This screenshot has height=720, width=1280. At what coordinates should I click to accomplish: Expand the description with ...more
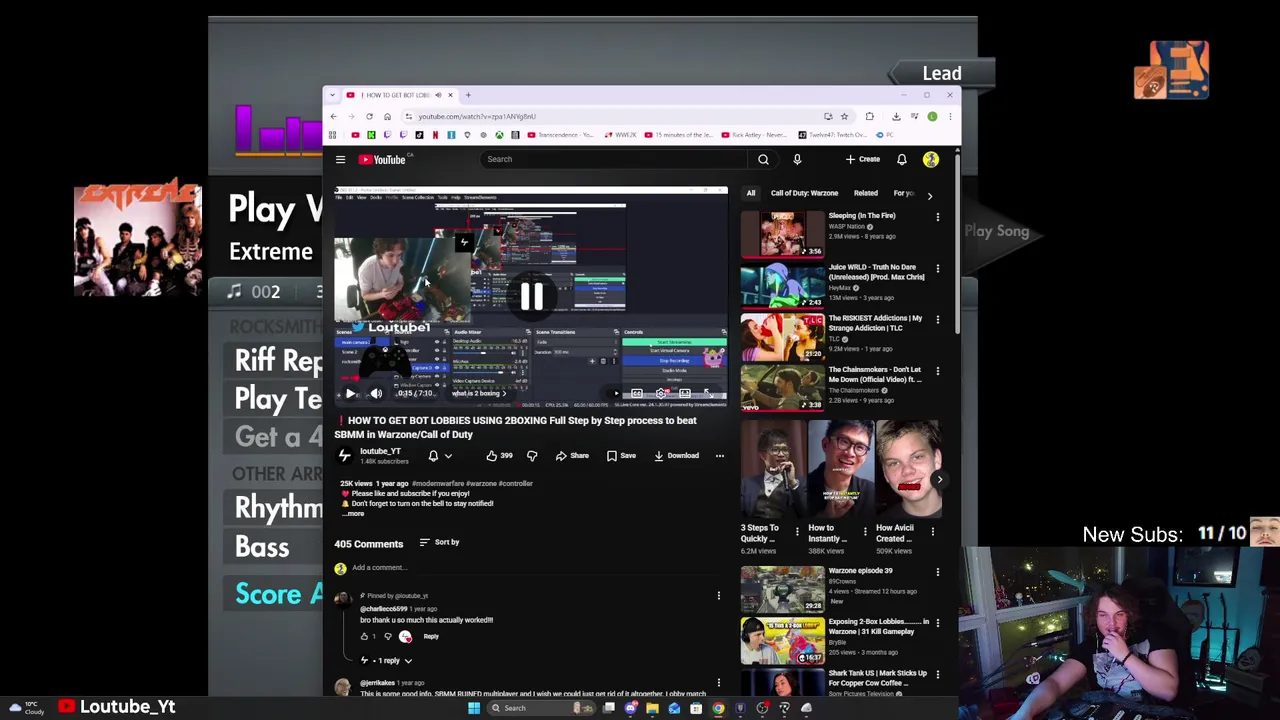(353, 513)
